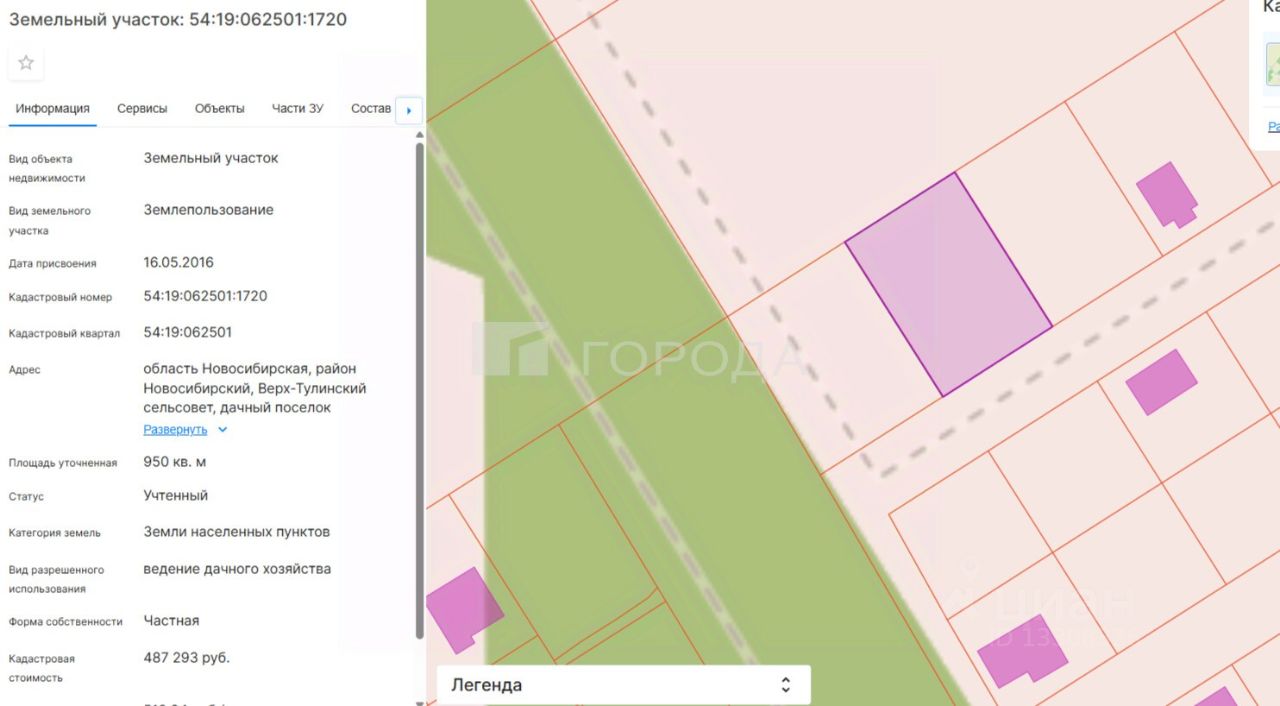
Task: Add the parcel to favorites with star icon
Action: (x=26, y=63)
